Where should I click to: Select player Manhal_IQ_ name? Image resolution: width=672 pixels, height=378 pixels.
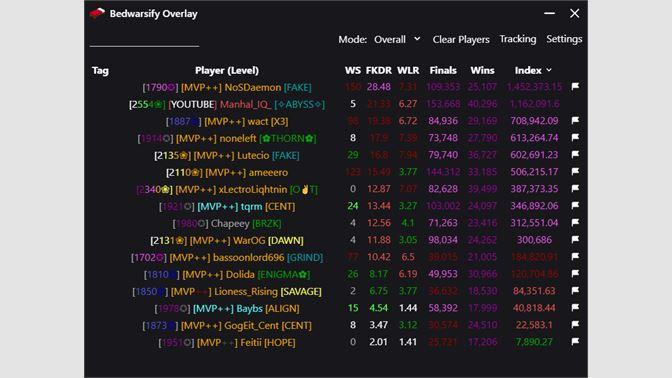click(246, 104)
